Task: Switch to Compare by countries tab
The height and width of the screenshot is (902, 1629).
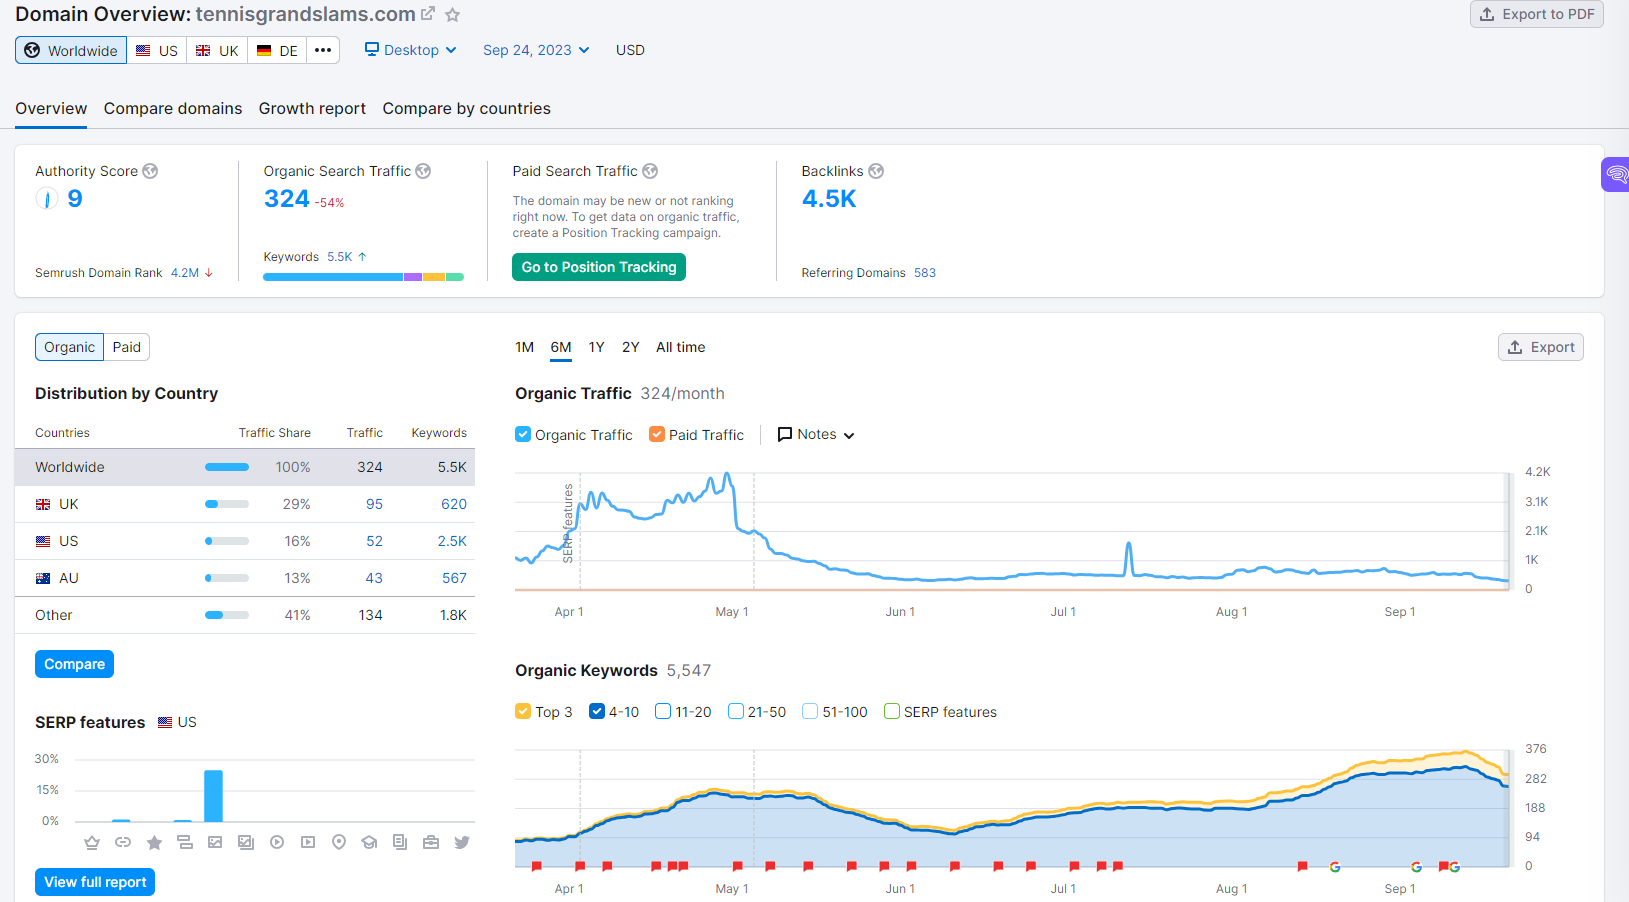Action: coord(466,108)
